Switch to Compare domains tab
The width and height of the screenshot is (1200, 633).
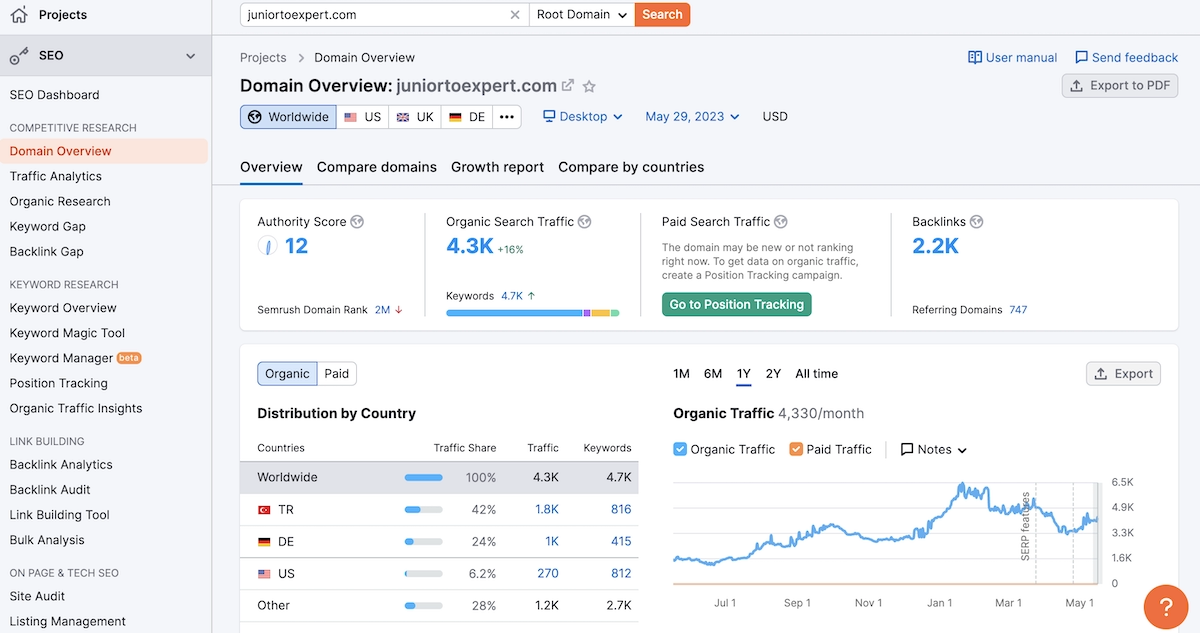pyautogui.click(x=377, y=167)
